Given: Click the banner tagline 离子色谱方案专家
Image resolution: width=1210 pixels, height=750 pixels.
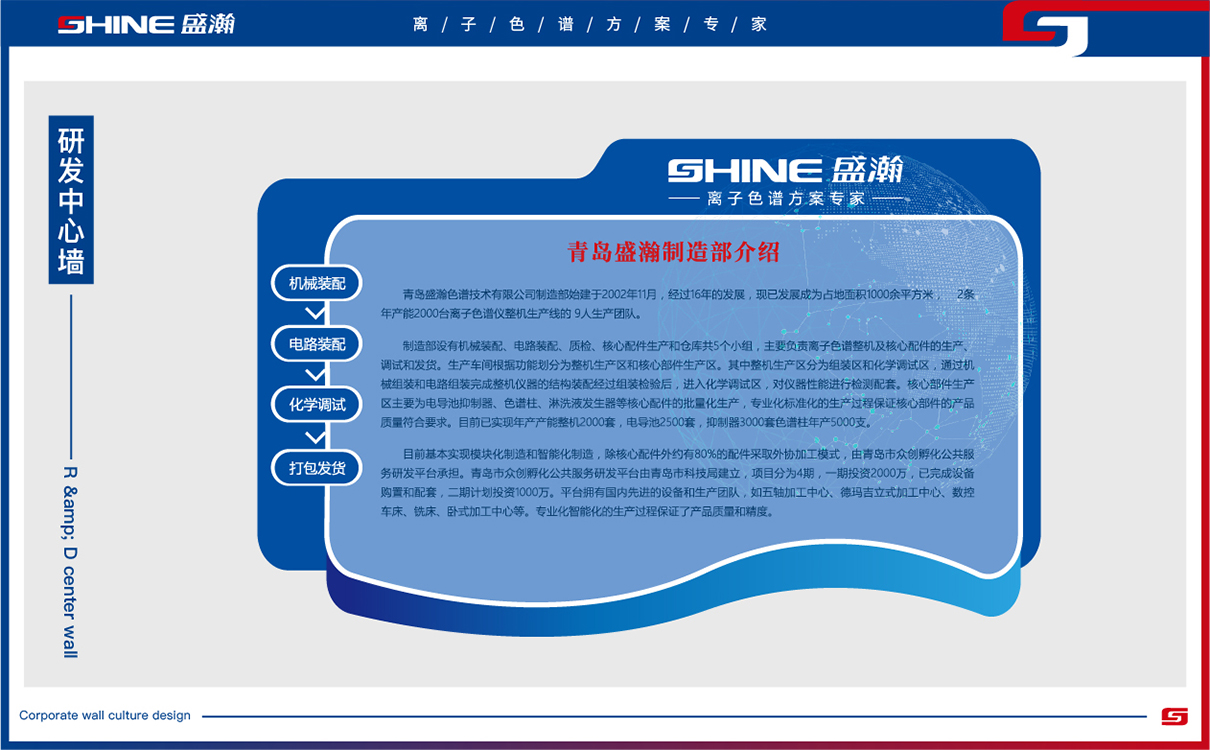Looking at the screenshot, I should click(x=590, y=24).
